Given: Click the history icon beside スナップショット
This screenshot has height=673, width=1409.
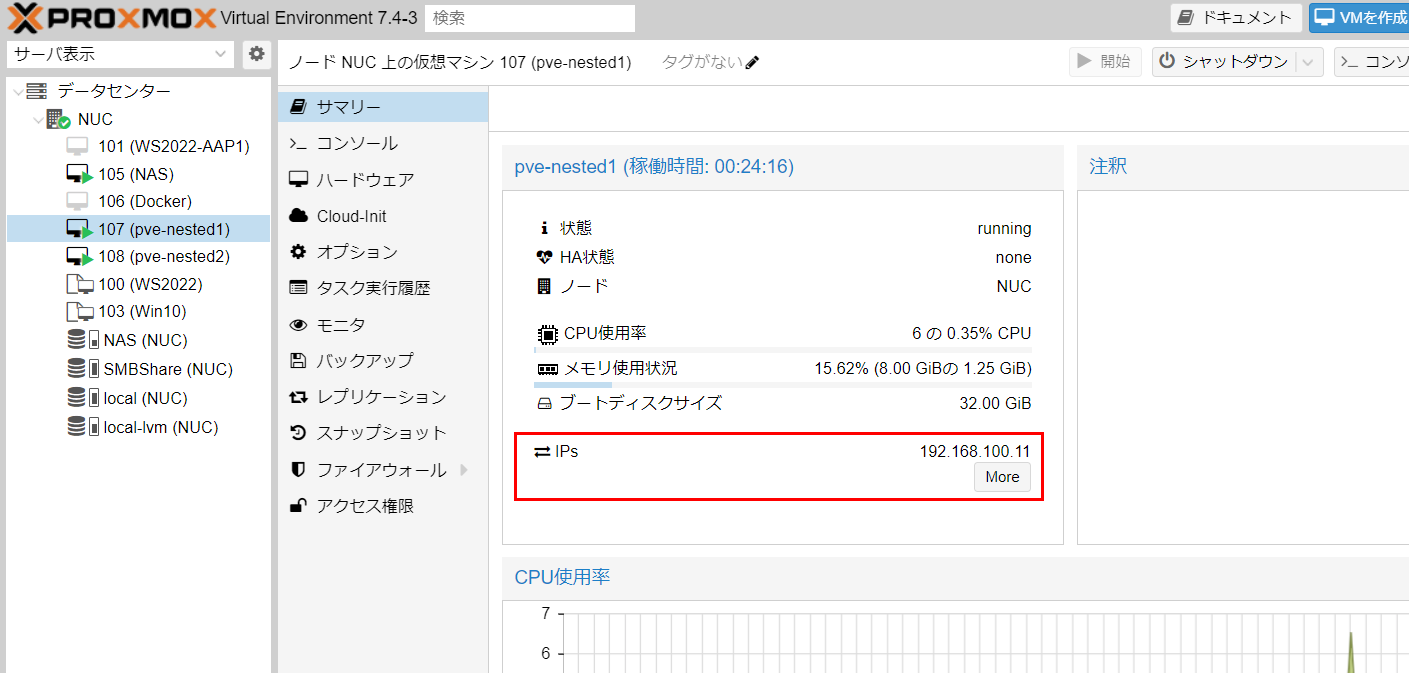Looking at the screenshot, I should (298, 433).
